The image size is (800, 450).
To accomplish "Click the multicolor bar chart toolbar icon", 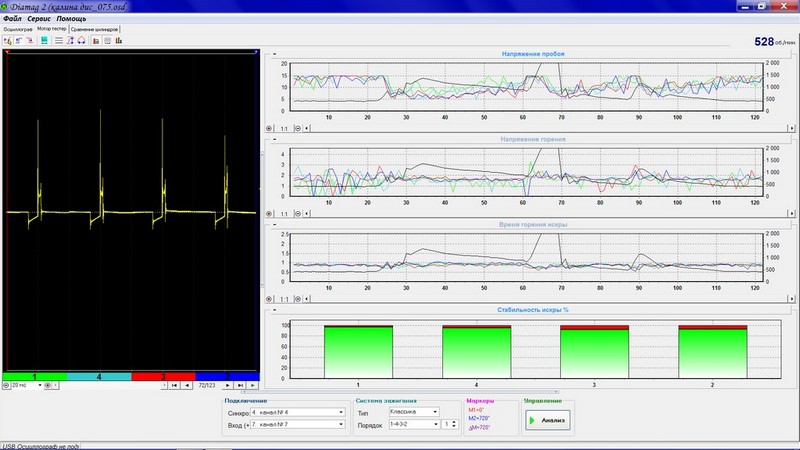I will (x=118, y=40).
